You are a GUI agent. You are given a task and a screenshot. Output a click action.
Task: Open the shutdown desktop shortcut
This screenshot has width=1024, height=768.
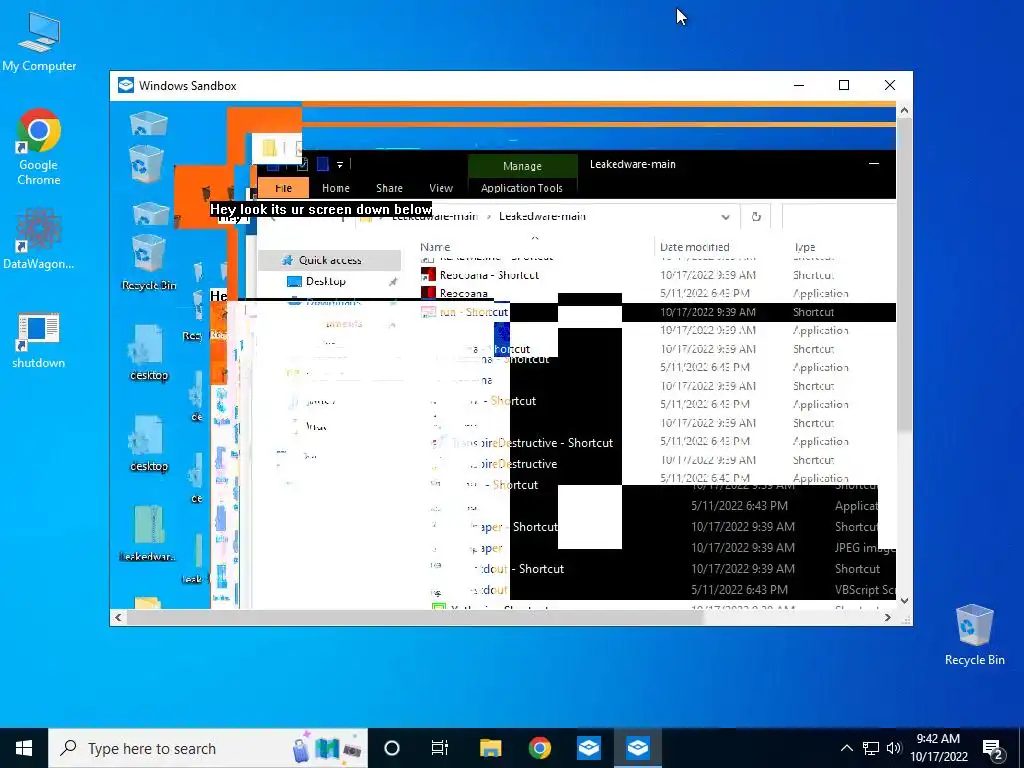click(x=39, y=340)
